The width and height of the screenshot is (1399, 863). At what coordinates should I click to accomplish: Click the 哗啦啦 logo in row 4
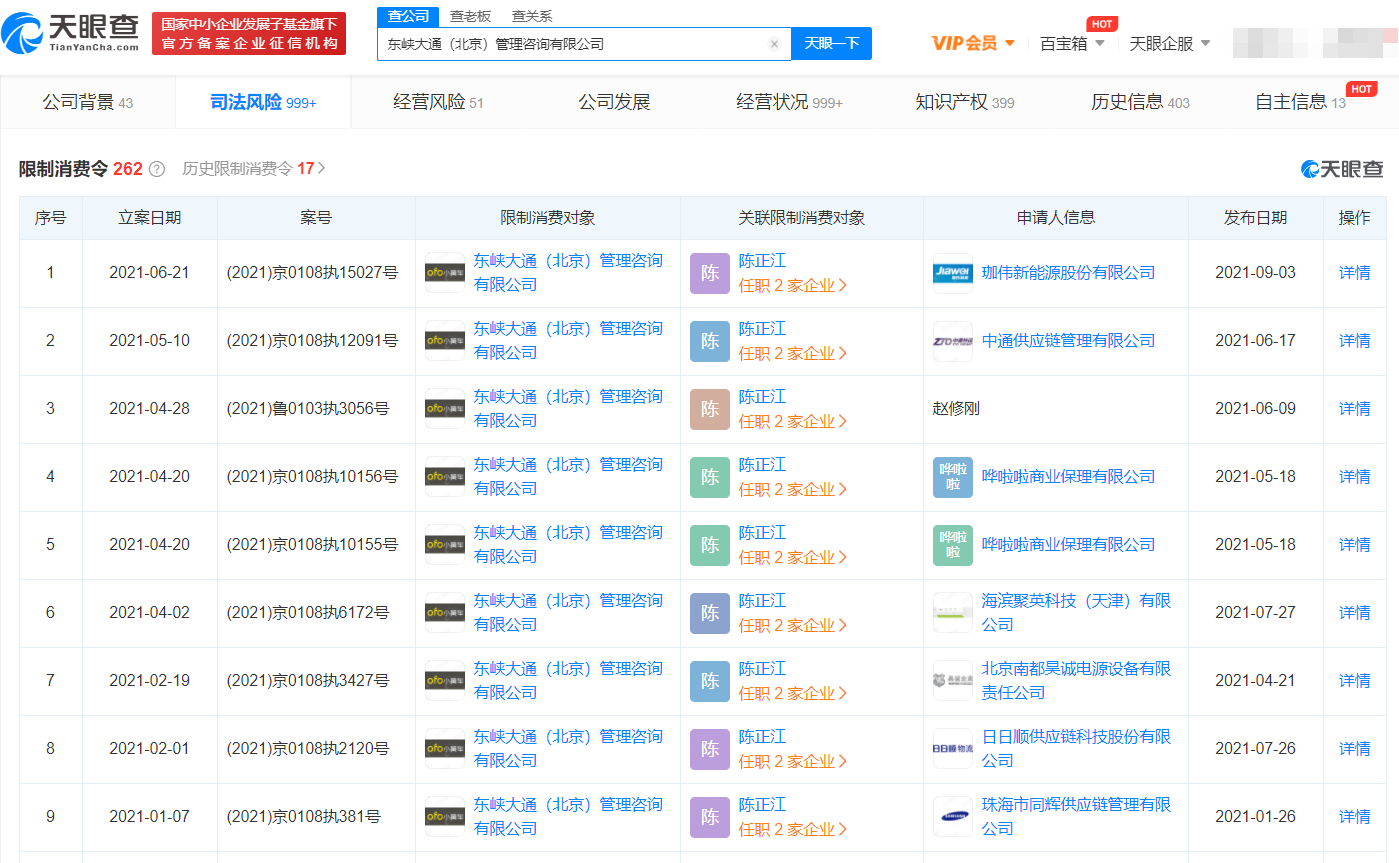click(x=953, y=477)
